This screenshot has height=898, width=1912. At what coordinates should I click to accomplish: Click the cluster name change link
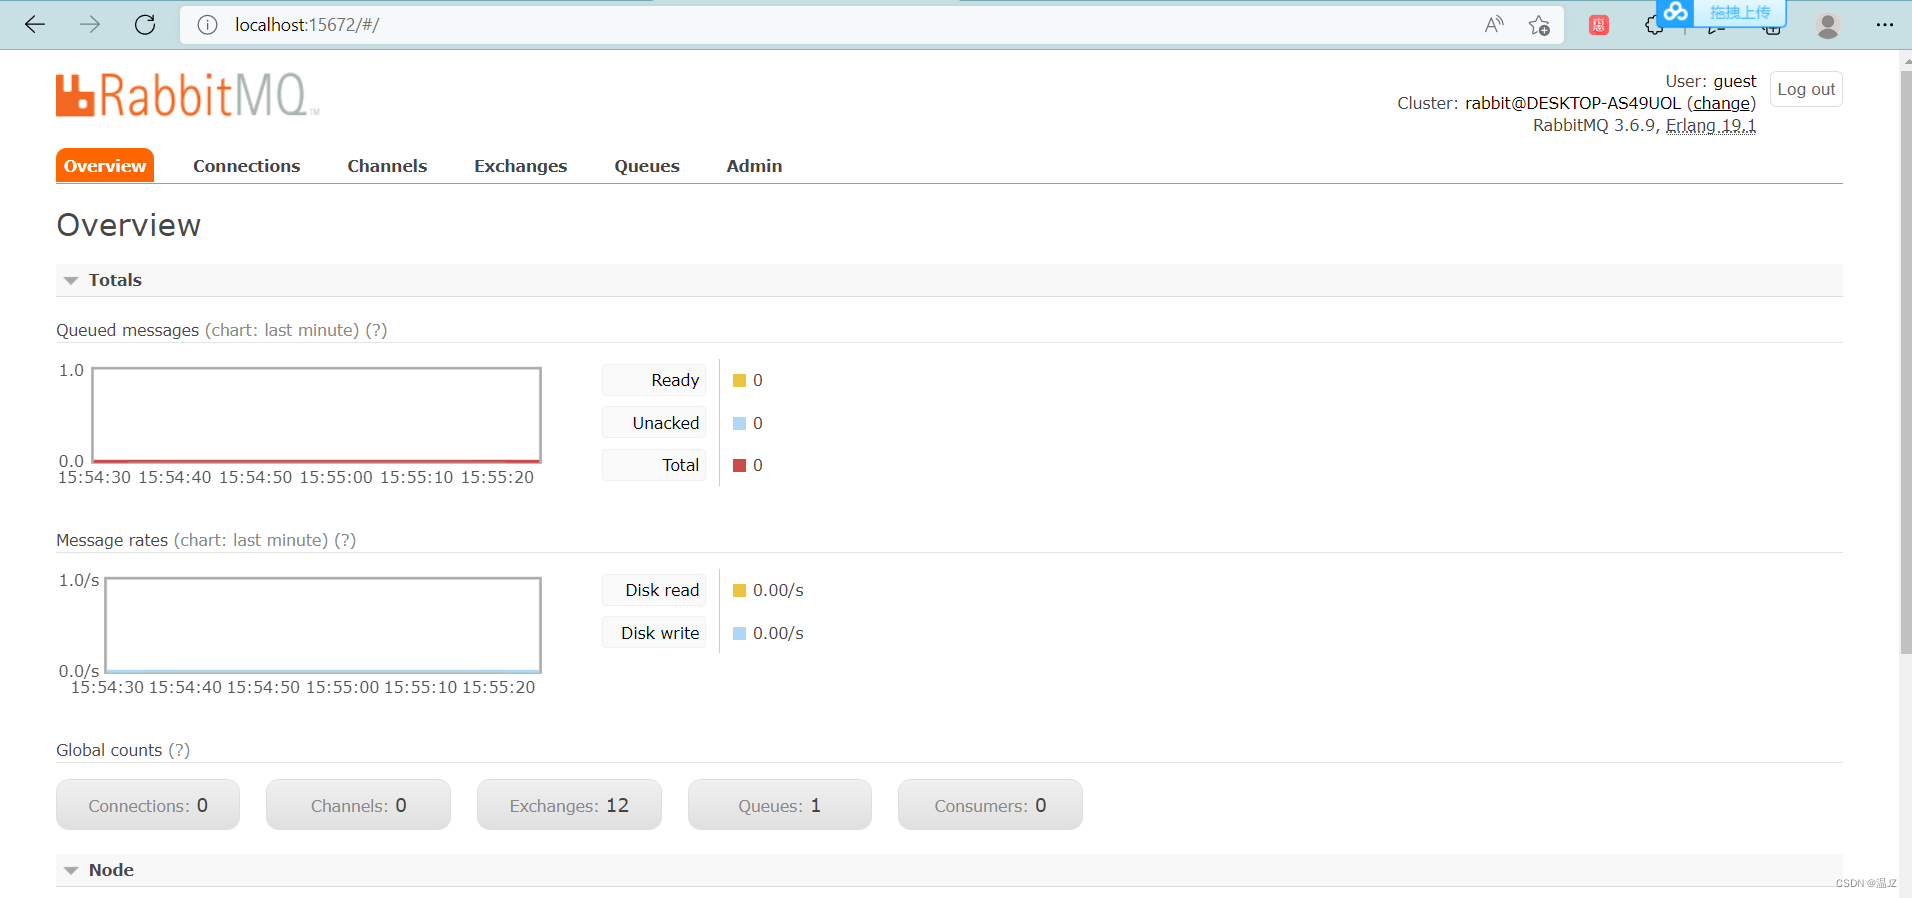1722,103
